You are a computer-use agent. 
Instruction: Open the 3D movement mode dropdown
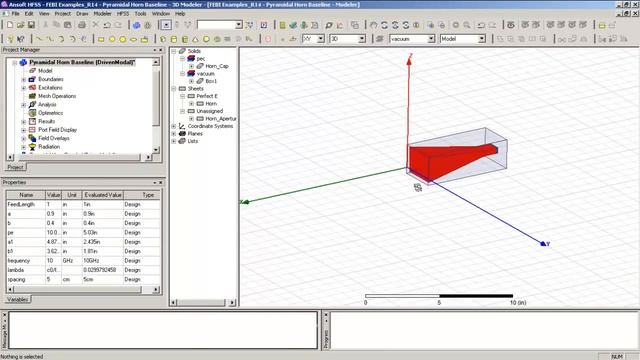(x=347, y=39)
